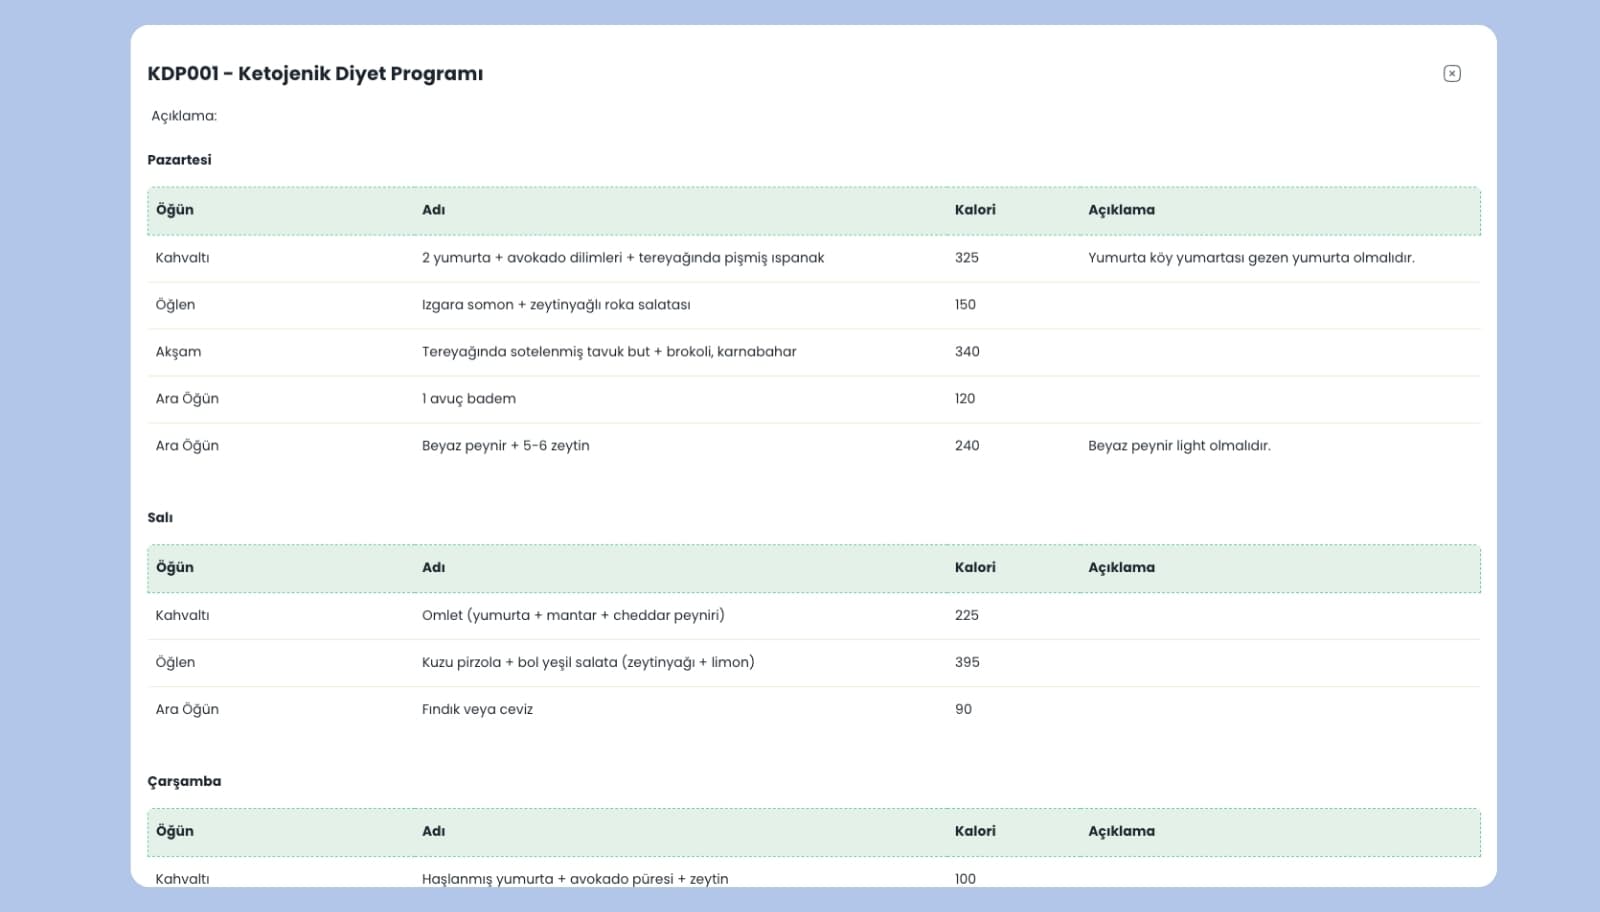The image size is (1600, 912).
Task: Select the Fındık veya ceviz snack row
Action: coord(477,710)
